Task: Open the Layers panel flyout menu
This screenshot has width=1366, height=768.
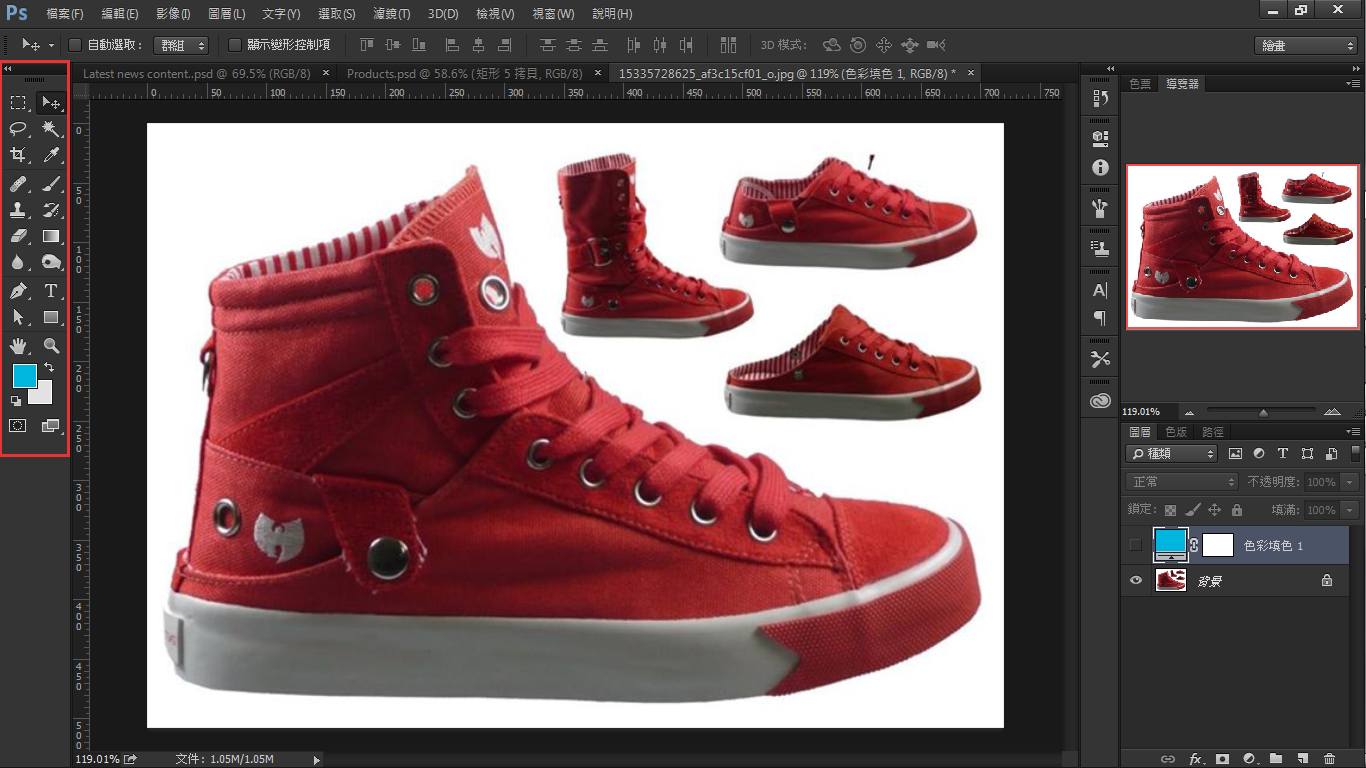Action: pyautogui.click(x=1353, y=432)
